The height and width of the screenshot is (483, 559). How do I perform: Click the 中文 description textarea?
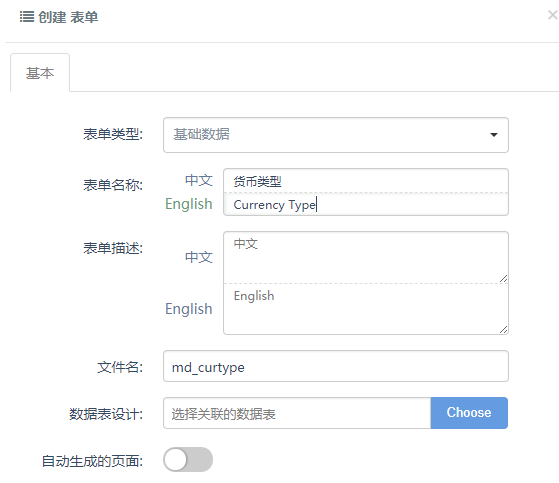coord(366,257)
